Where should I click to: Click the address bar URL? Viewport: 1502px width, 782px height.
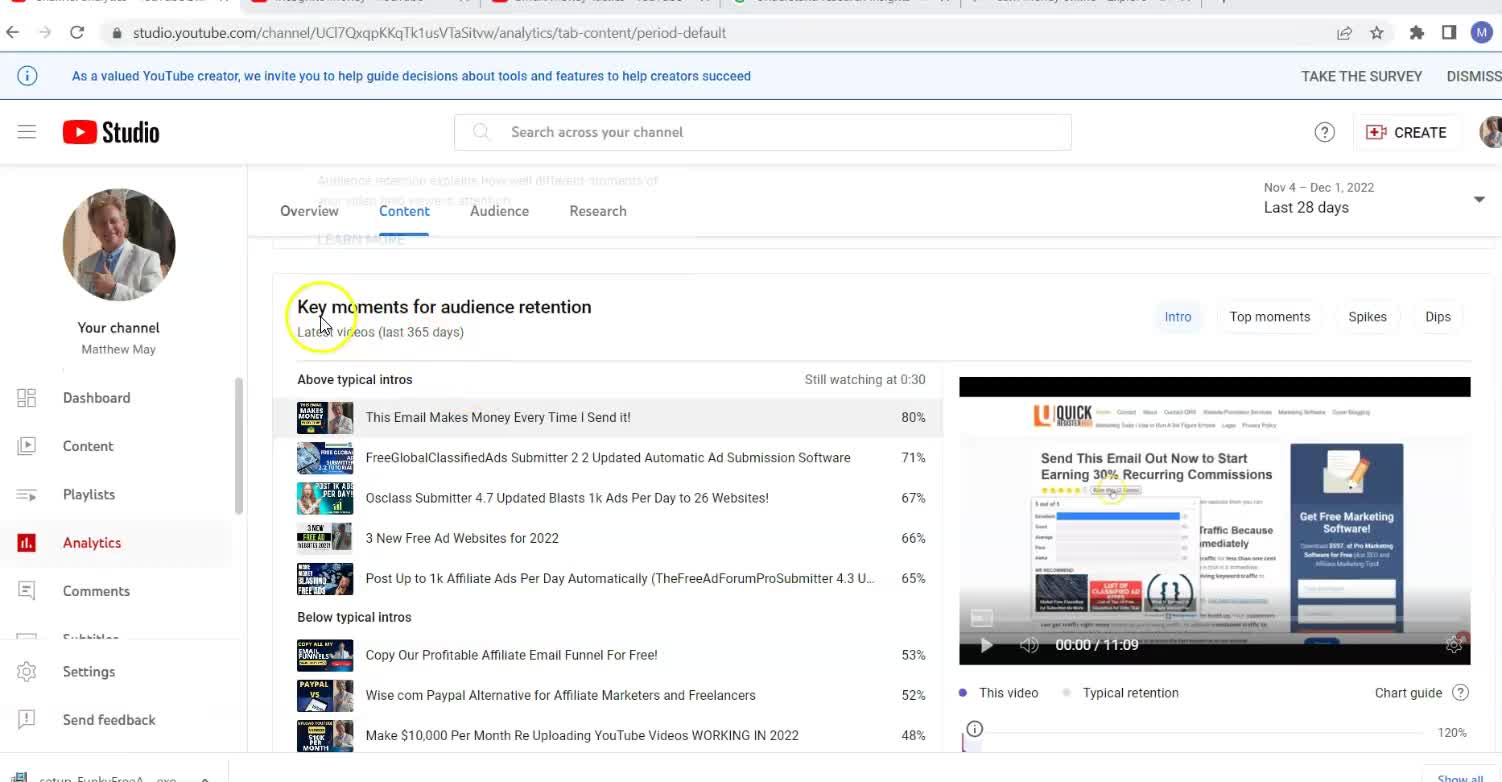pyautogui.click(x=429, y=33)
